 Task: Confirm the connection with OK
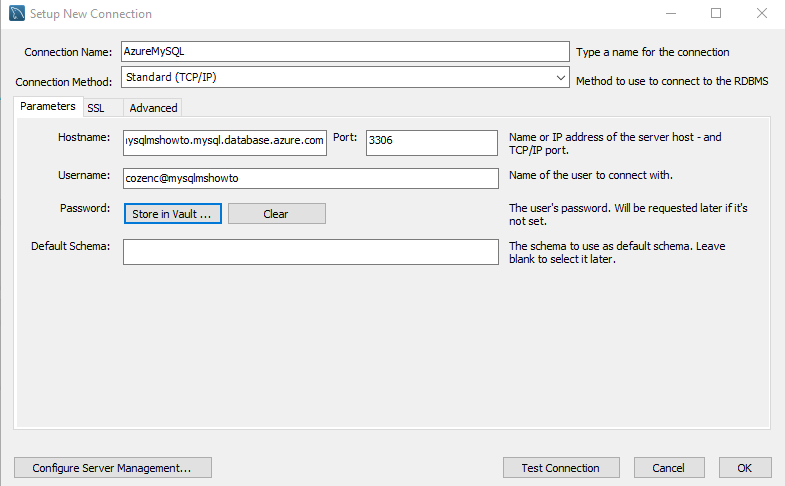[x=745, y=467]
